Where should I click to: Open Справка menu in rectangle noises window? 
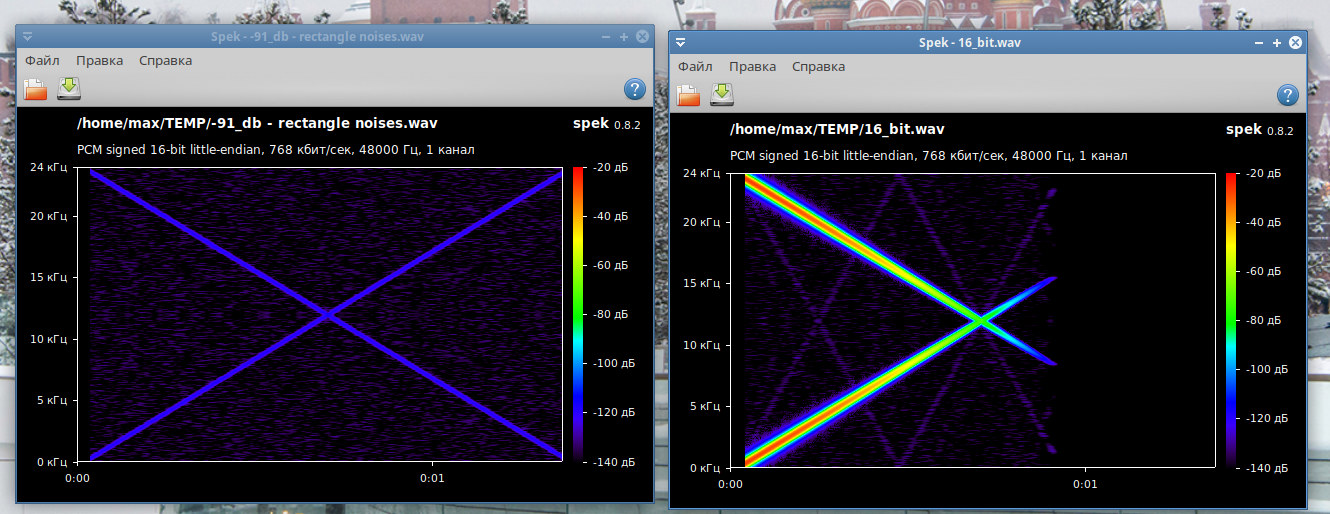pos(166,60)
